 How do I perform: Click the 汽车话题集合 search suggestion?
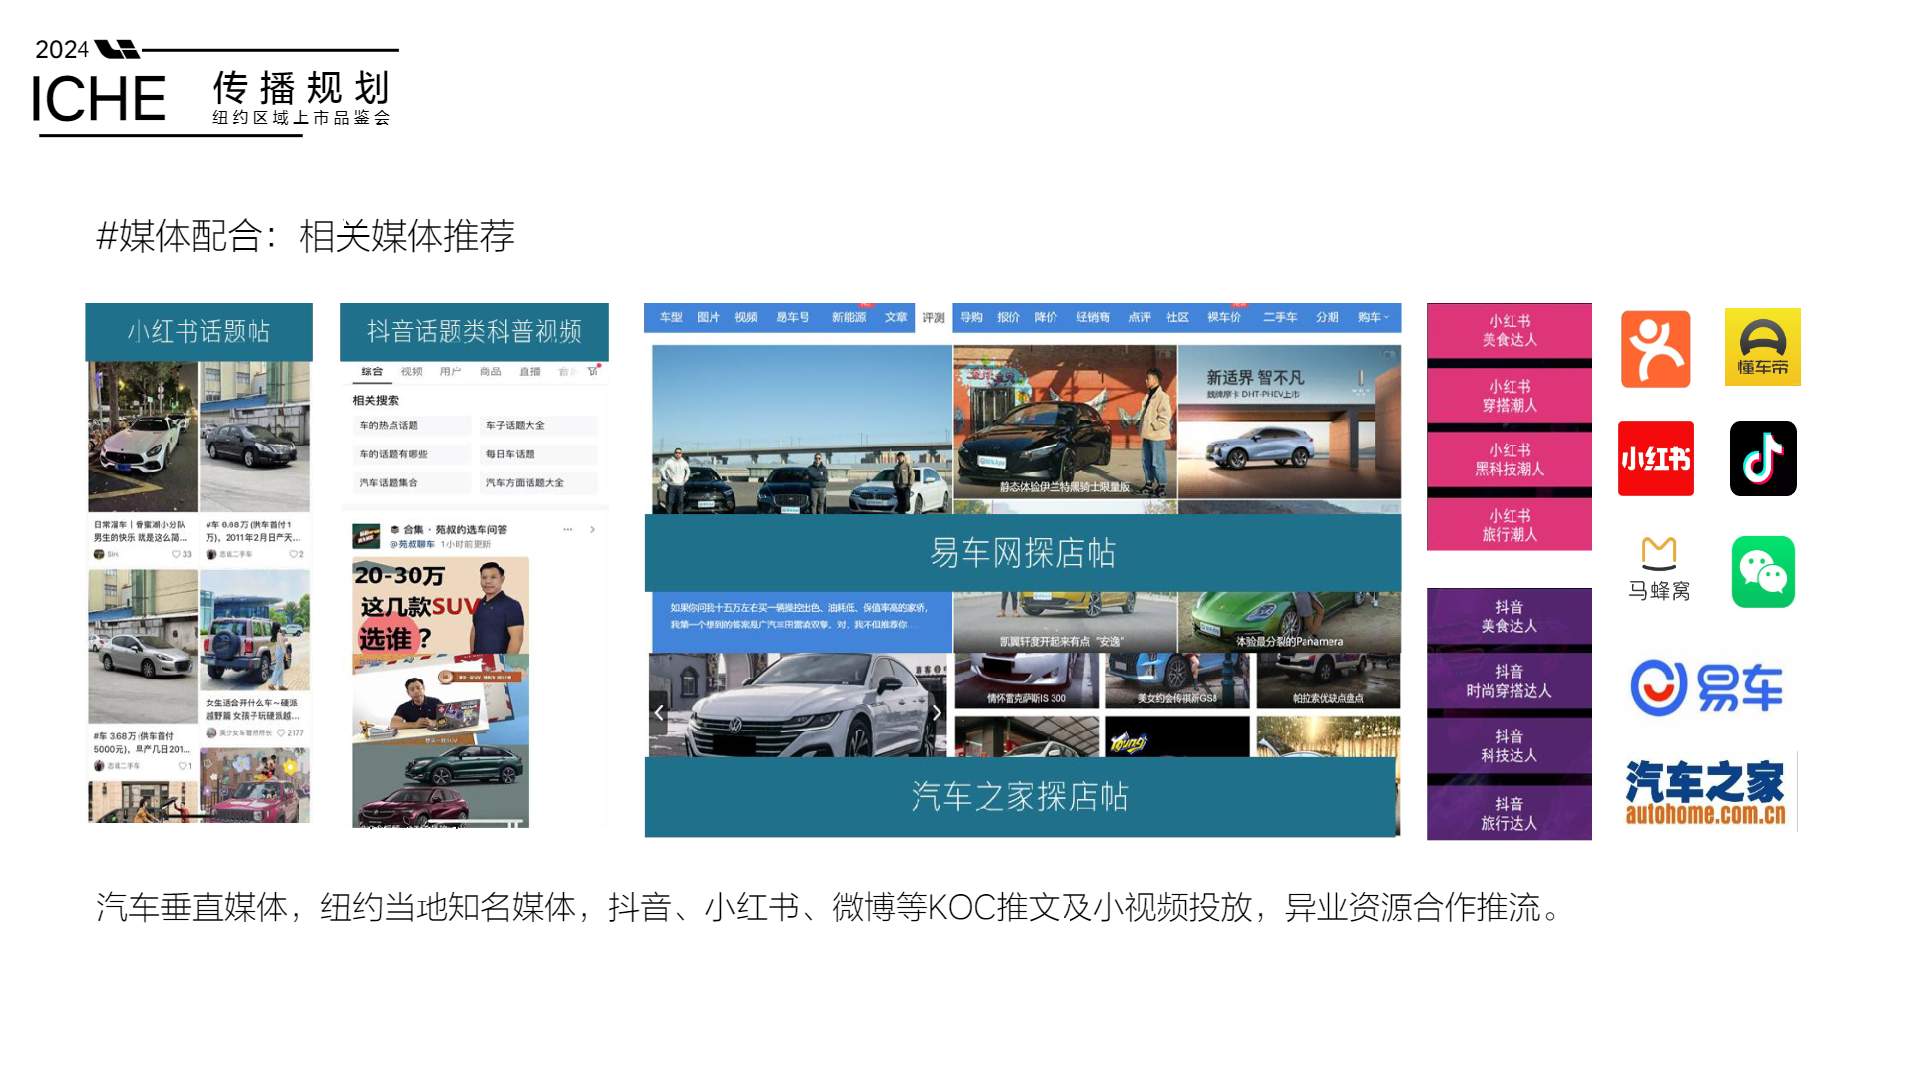412,483
